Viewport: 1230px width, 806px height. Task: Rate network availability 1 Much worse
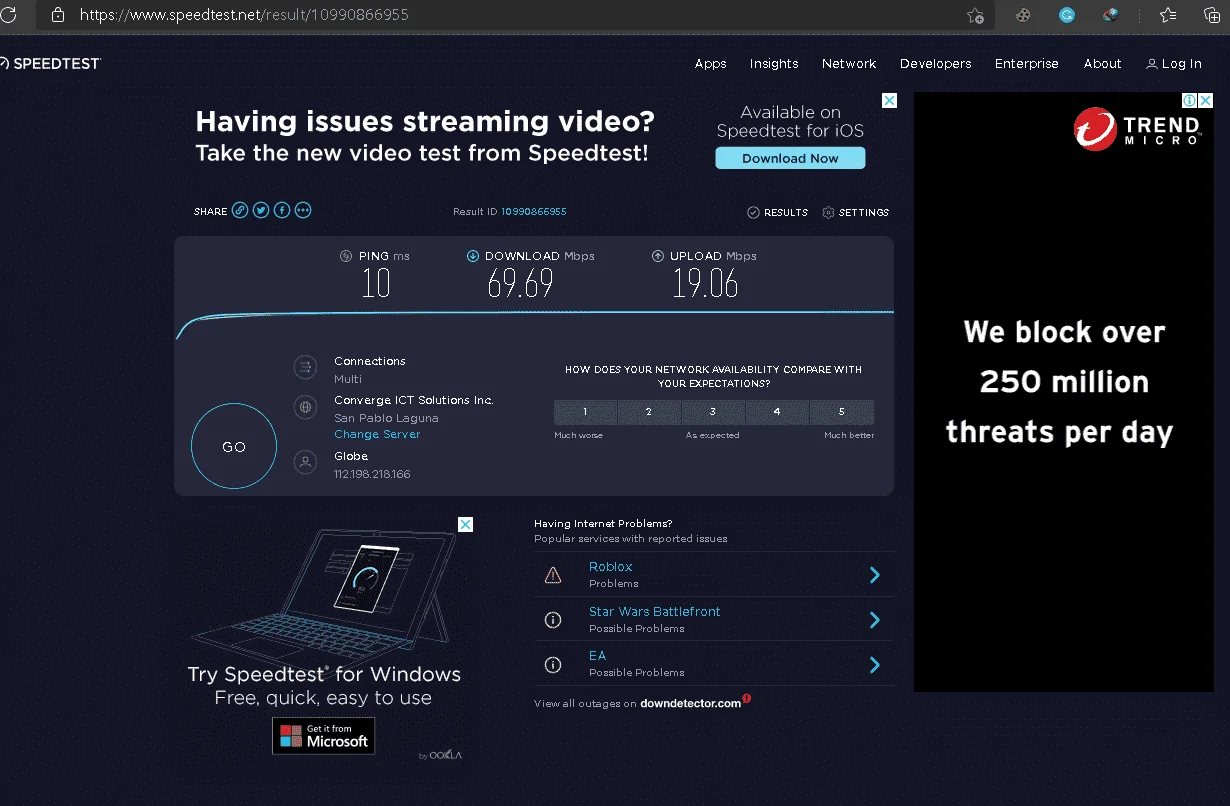[585, 412]
